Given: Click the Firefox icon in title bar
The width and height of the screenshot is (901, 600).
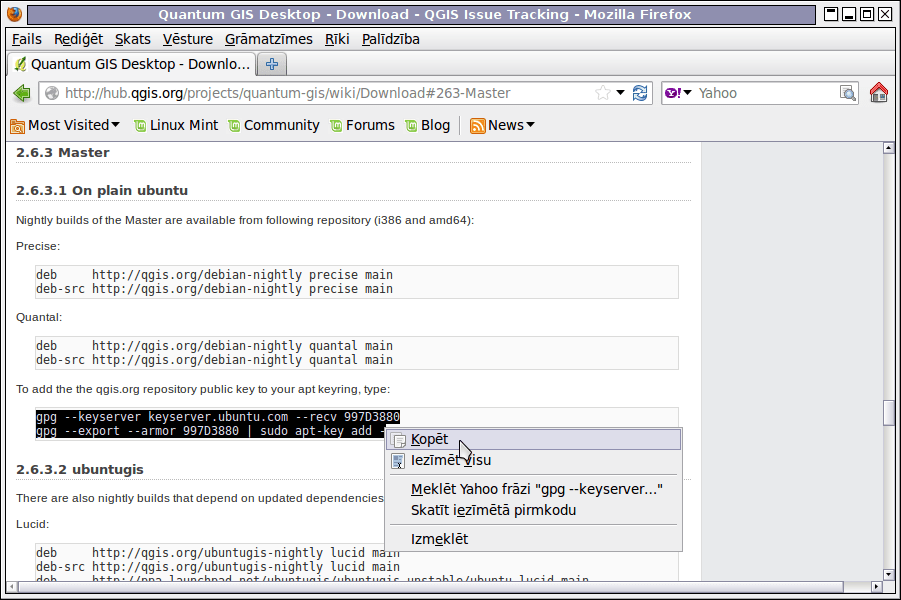Looking at the screenshot, I should coord(14,14).
